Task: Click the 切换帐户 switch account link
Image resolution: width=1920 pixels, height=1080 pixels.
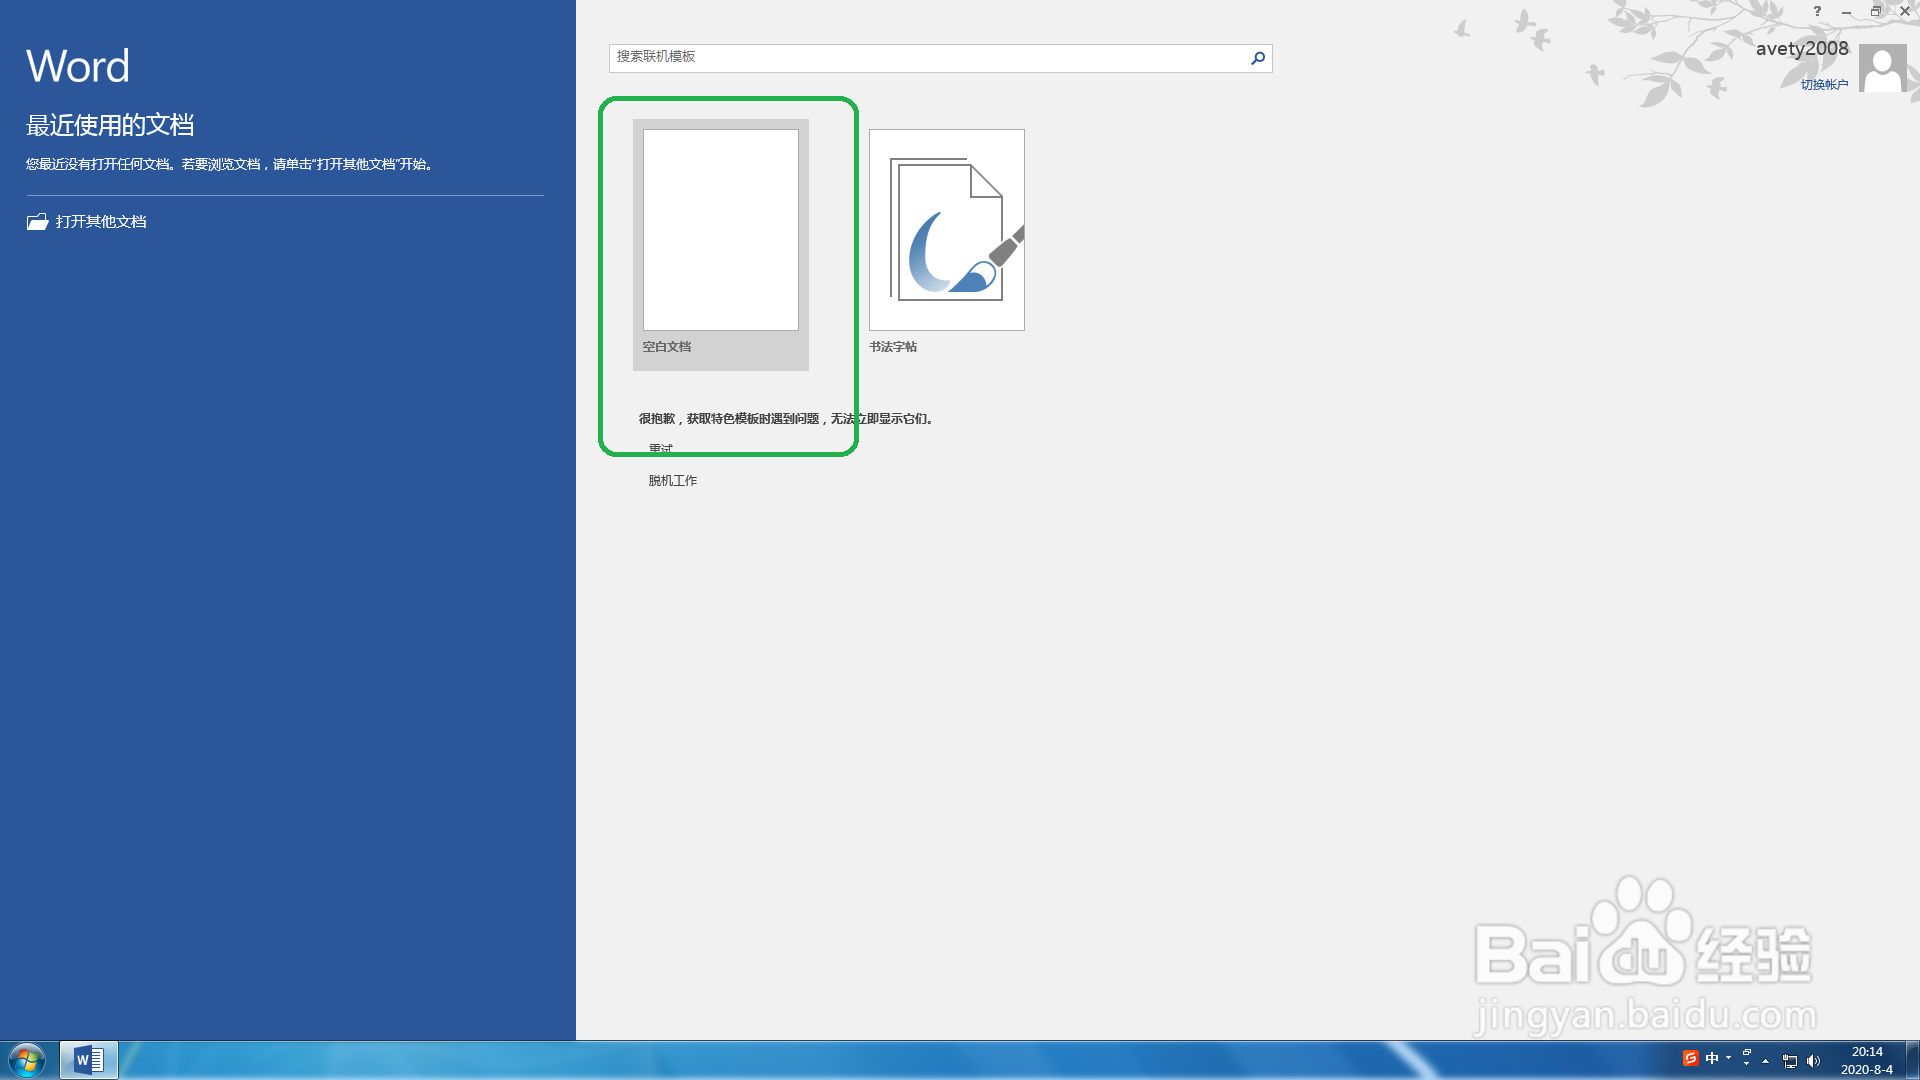Action: tap(1824, 85)
